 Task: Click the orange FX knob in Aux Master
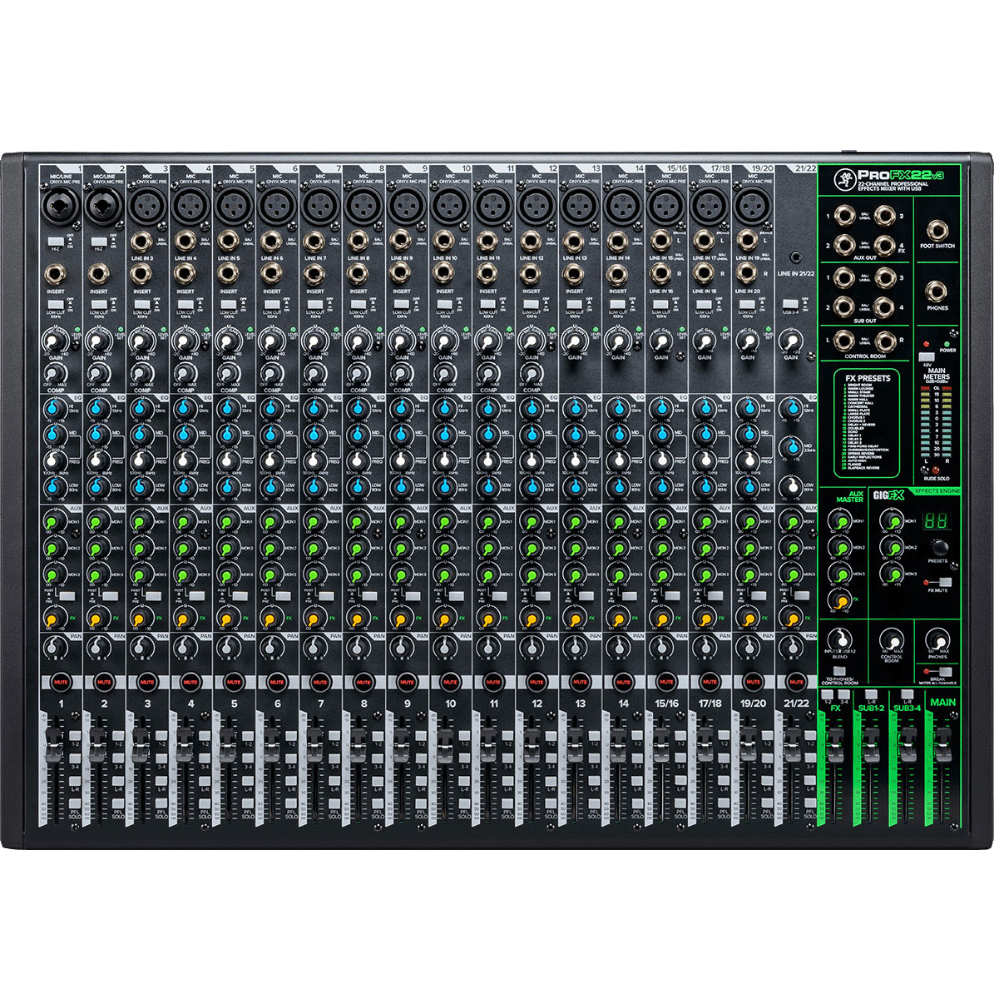pyautogui.click(x=840, y=601)
